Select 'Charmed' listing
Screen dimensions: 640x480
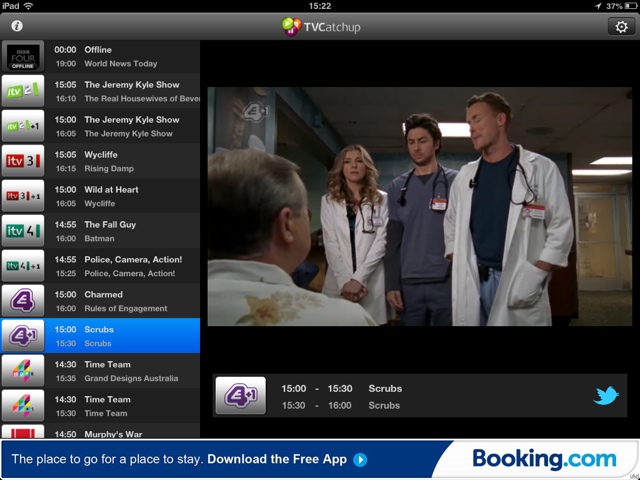(x=103, y=295)
